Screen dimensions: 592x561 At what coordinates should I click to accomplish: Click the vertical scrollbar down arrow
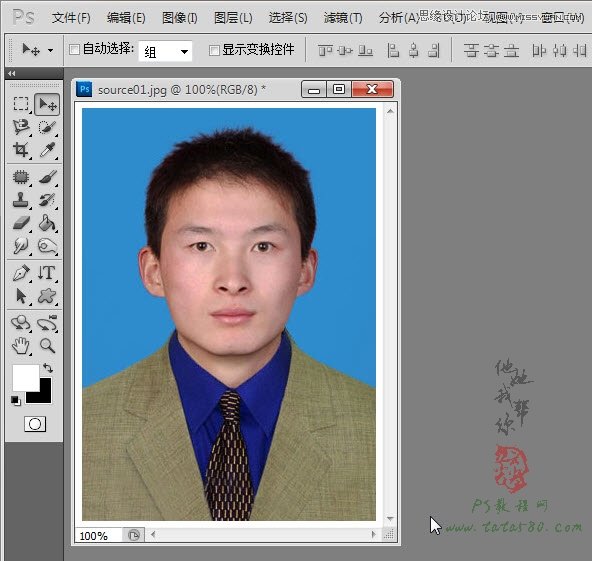[390, 519]
